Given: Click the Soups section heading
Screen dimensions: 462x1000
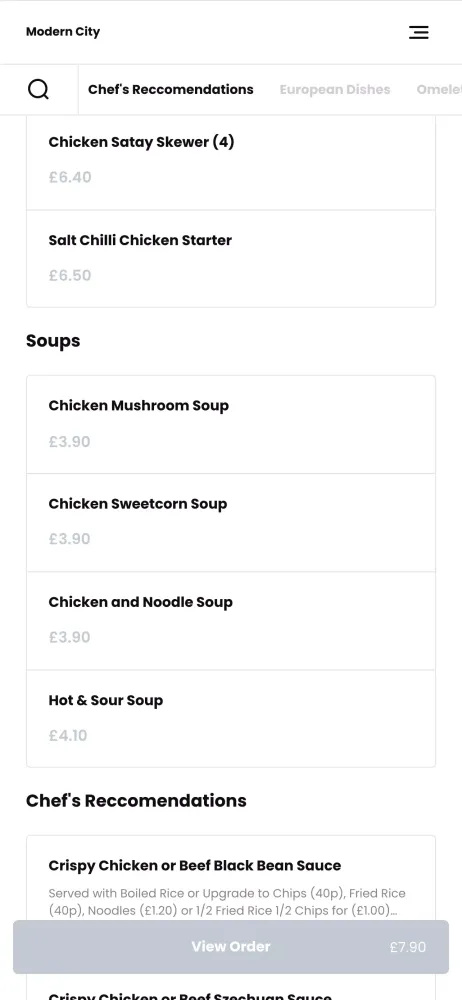Looking at the screenshot, I should pos(53,341).
